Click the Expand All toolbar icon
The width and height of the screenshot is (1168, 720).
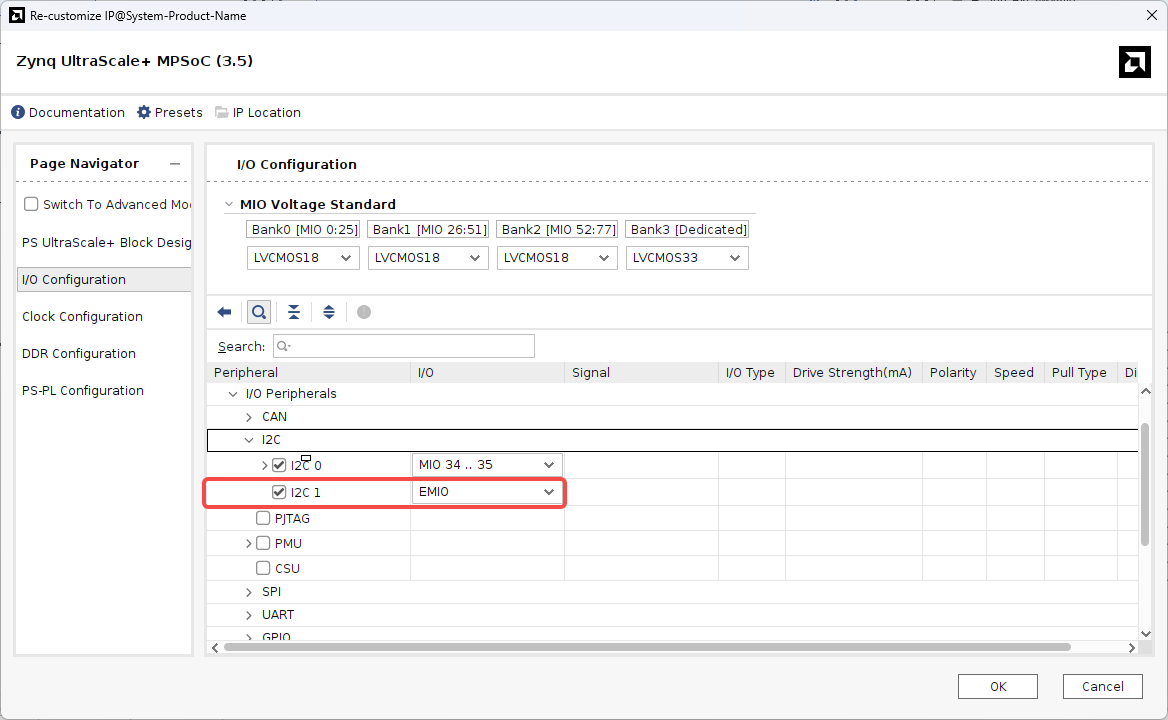coord(329,312)
